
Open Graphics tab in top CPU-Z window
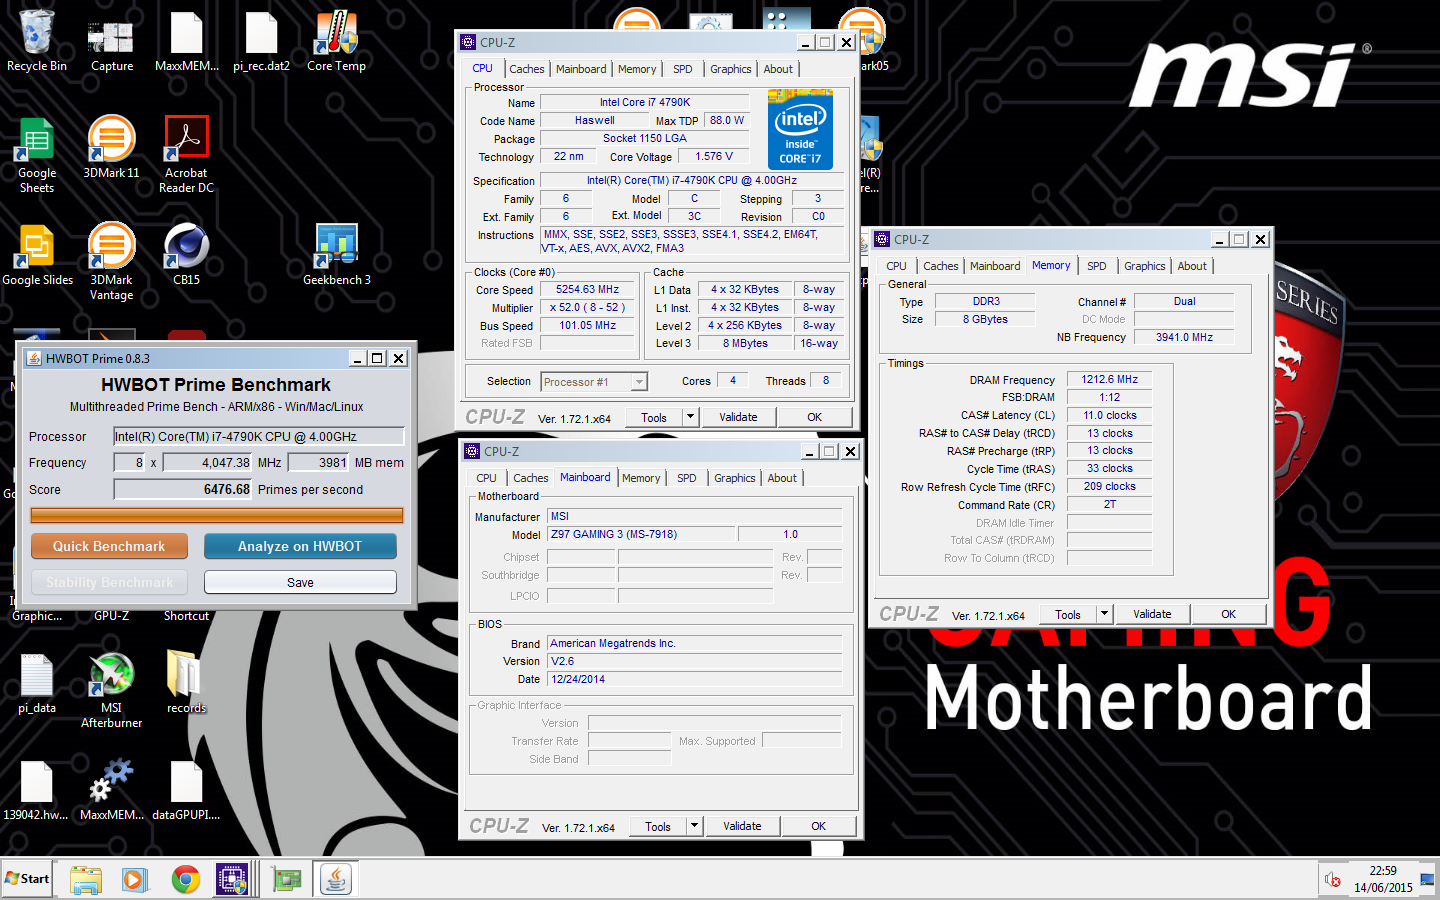pyautogui.click(x=731, y=69)
